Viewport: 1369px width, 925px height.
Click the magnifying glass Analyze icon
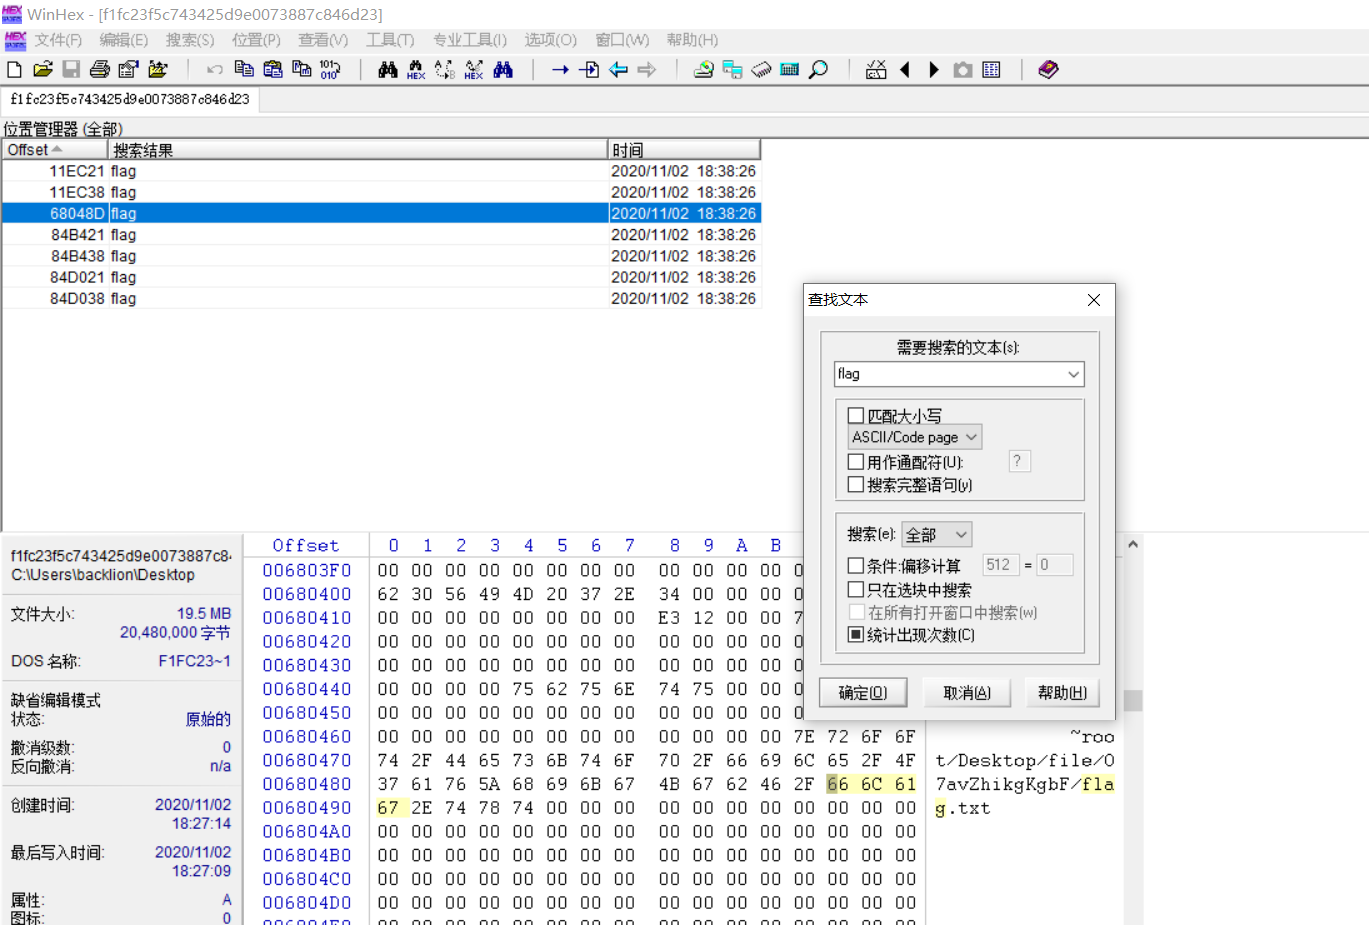pyautogui.click(x=819, y=69)
